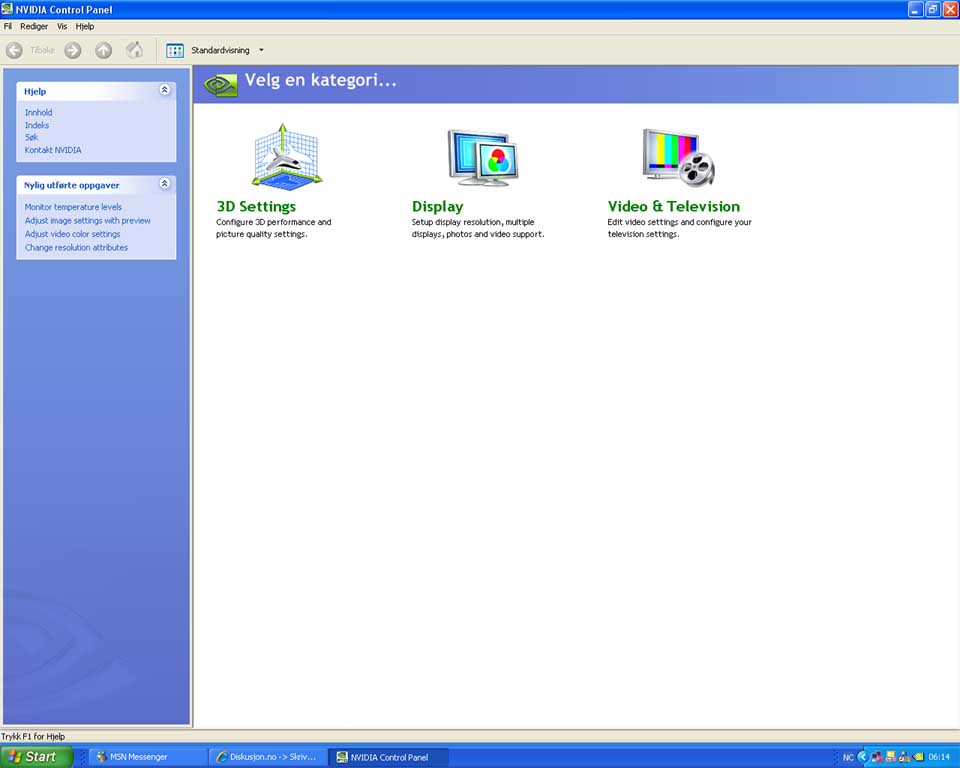960x768 pixels.
Task: Open the Indeks help link
Action: pos(37,125)
